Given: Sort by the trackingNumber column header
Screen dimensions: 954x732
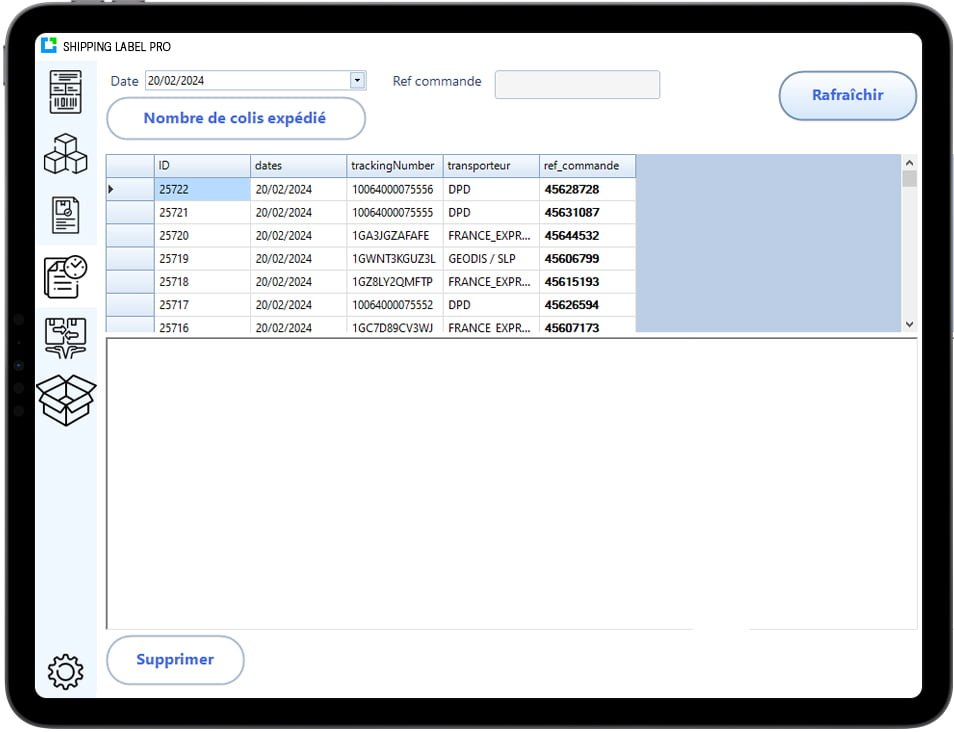Looking at the screenshot, I should (393, 165).
